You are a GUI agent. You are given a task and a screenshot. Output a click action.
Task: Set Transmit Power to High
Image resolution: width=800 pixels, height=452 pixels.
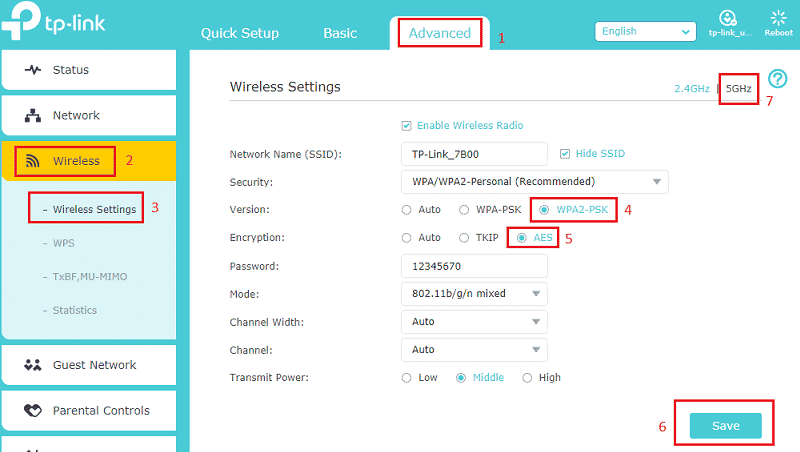point(527,378)
